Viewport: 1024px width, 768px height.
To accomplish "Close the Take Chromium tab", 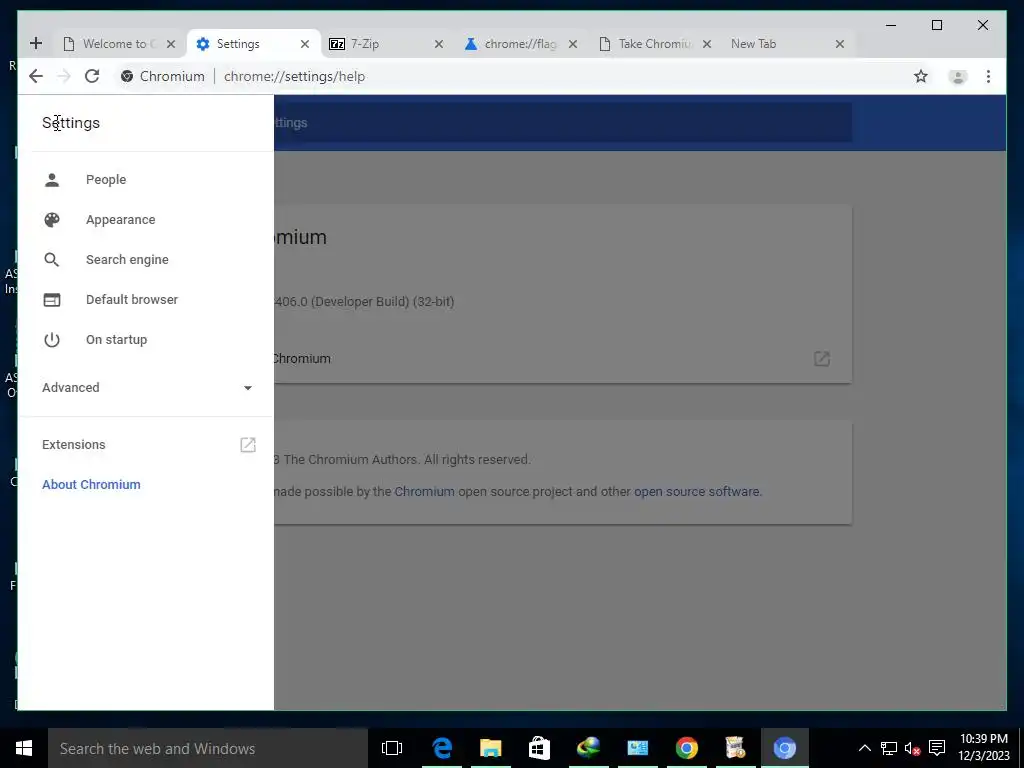I will point(706,44).
